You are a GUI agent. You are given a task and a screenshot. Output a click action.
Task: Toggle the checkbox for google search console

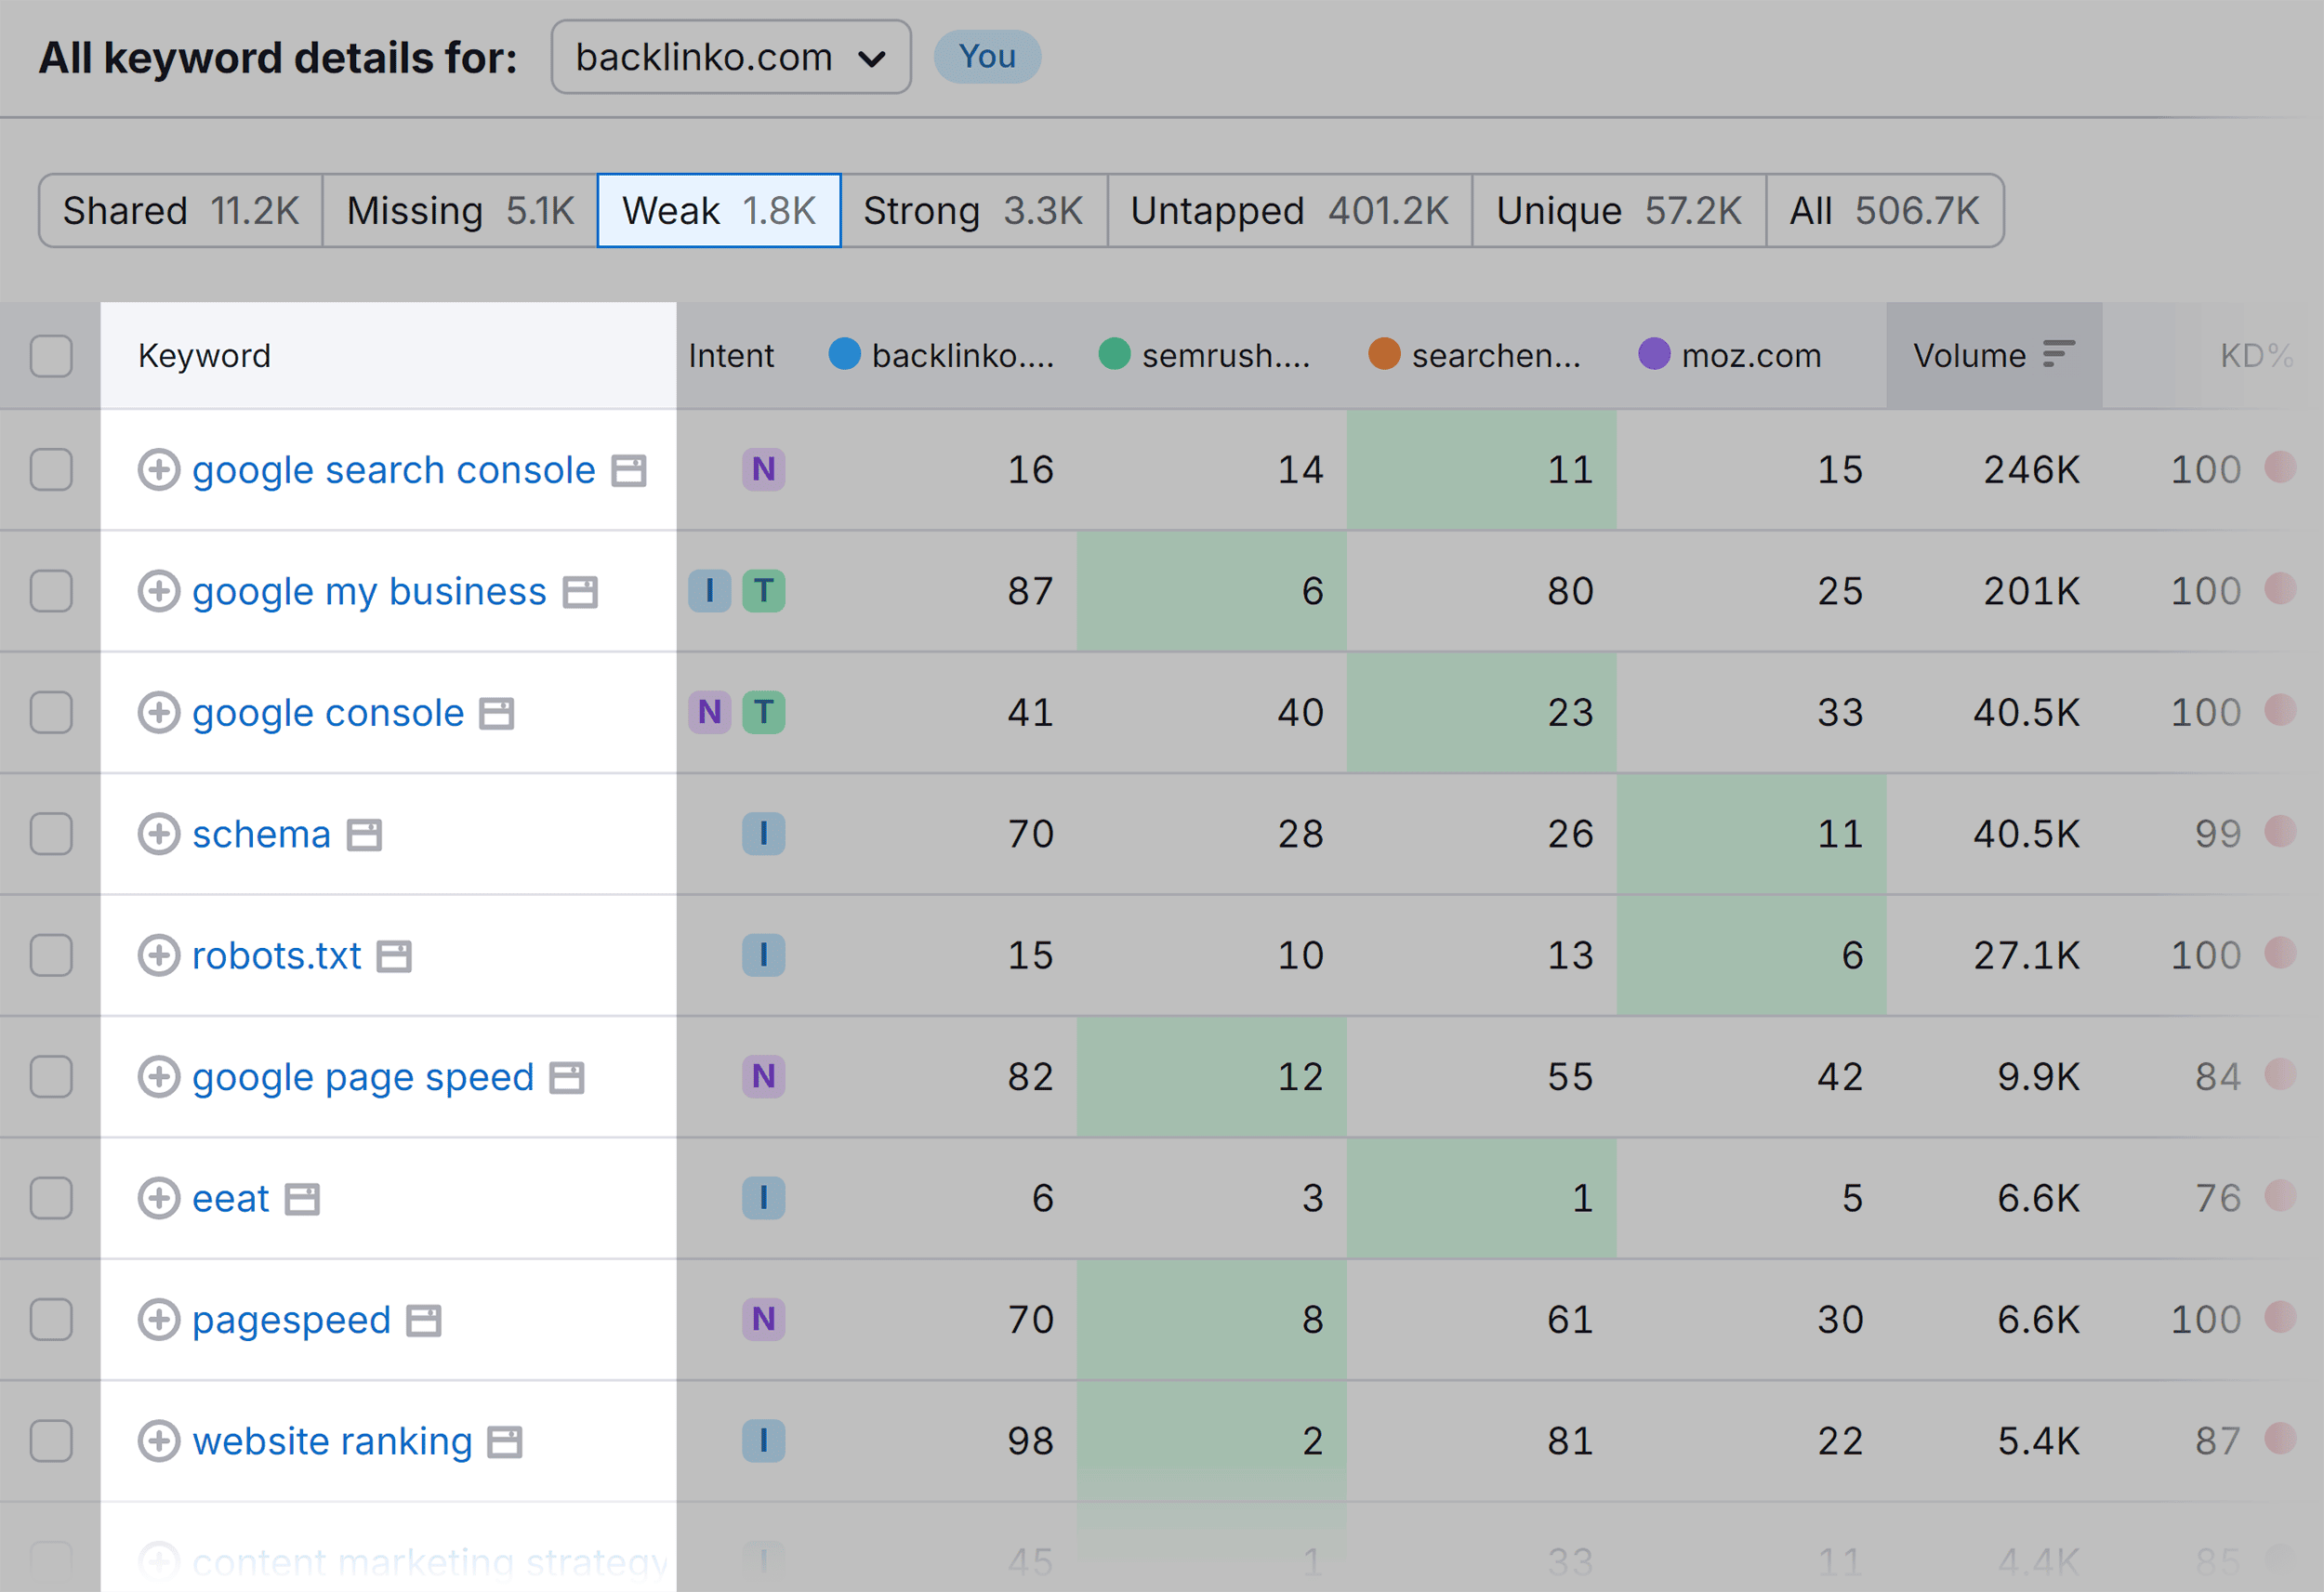(51, 467)
